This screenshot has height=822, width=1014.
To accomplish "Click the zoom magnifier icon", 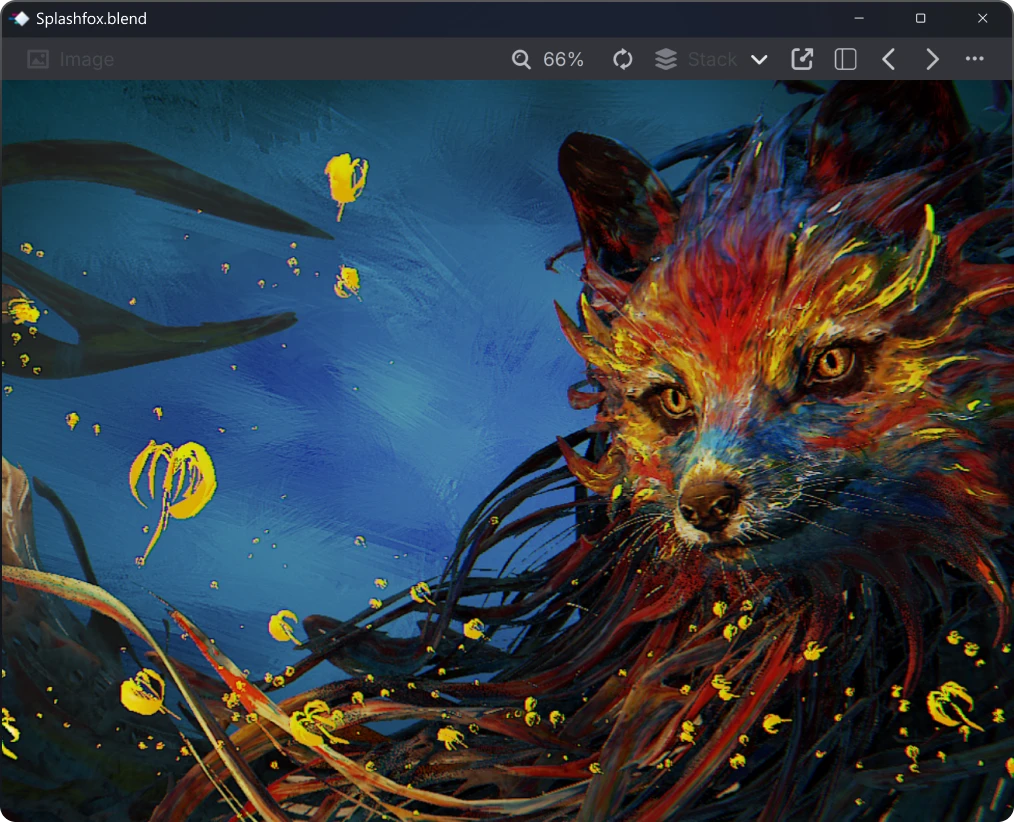I will click(521, 59).
